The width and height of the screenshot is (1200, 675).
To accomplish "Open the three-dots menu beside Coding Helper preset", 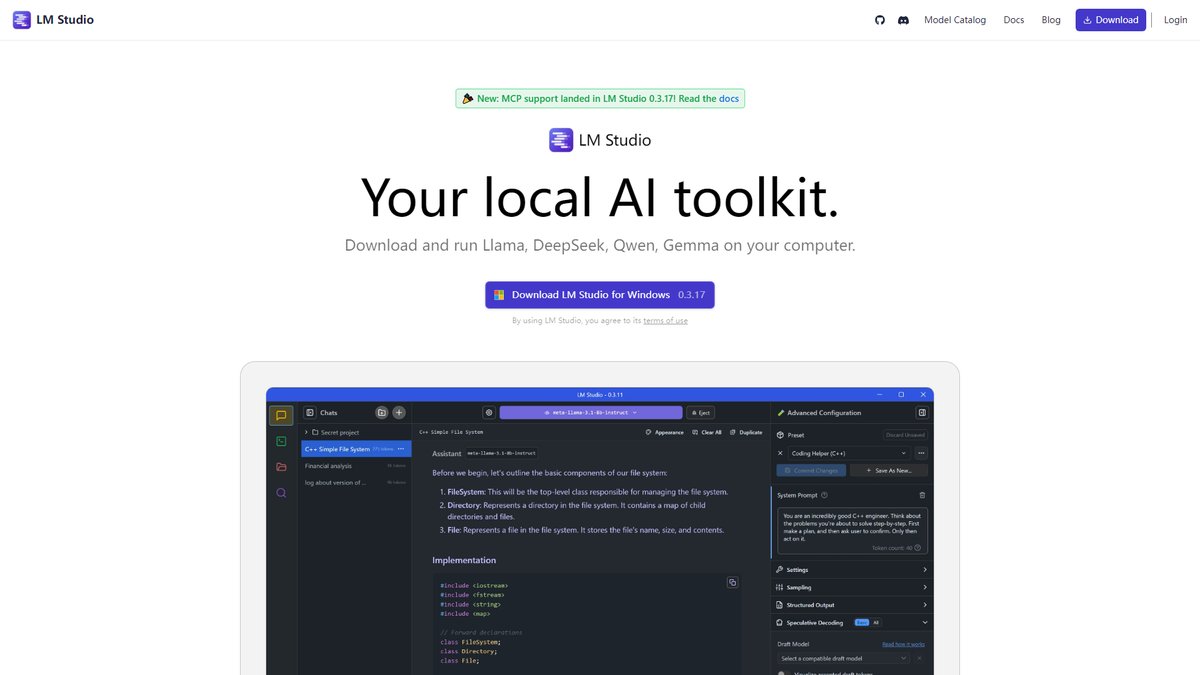I will [x=921, y=453].
